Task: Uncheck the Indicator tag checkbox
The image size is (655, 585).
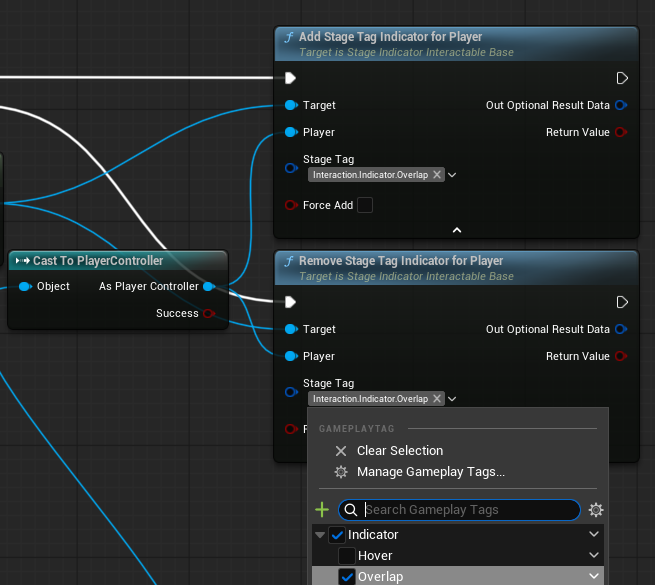Action: click(337, 535)
